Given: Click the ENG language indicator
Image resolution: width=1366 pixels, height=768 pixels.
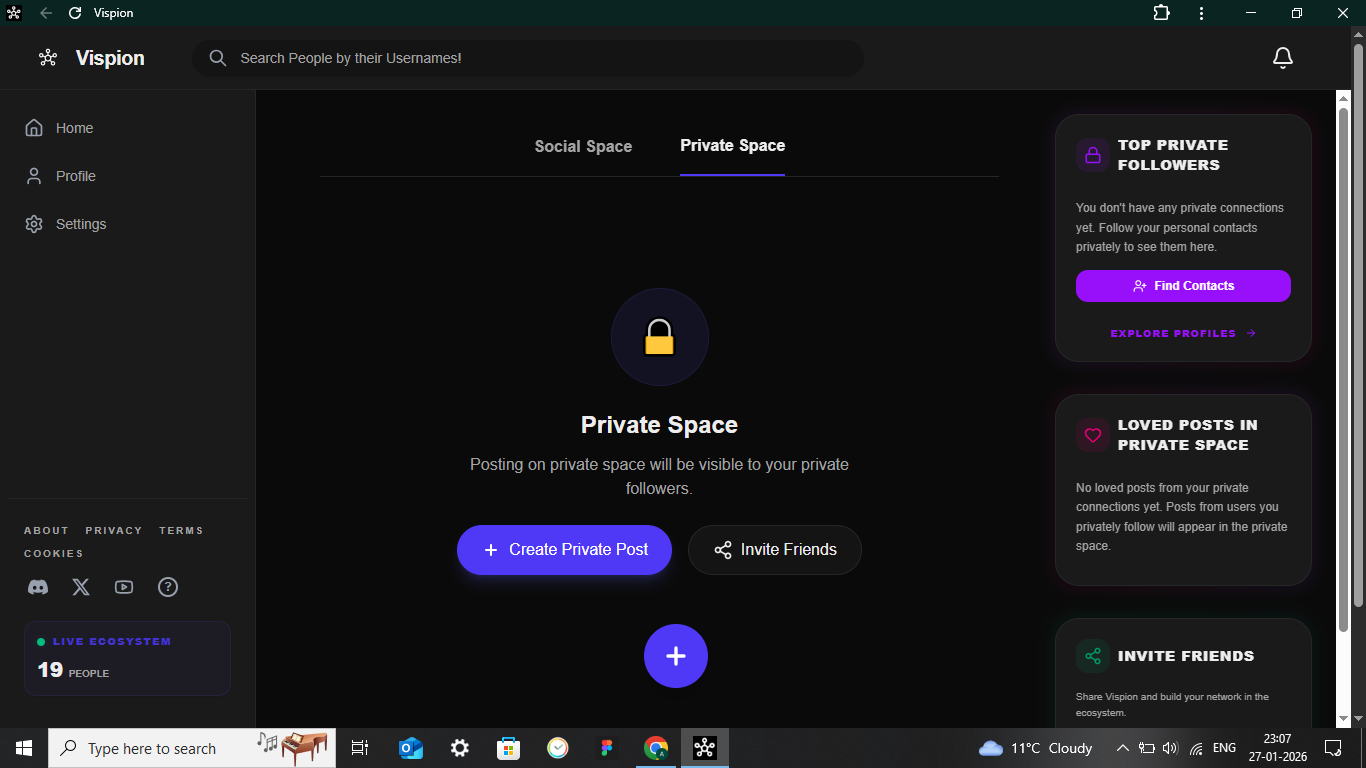Looking at the screenshot, I should [1224, 748].
